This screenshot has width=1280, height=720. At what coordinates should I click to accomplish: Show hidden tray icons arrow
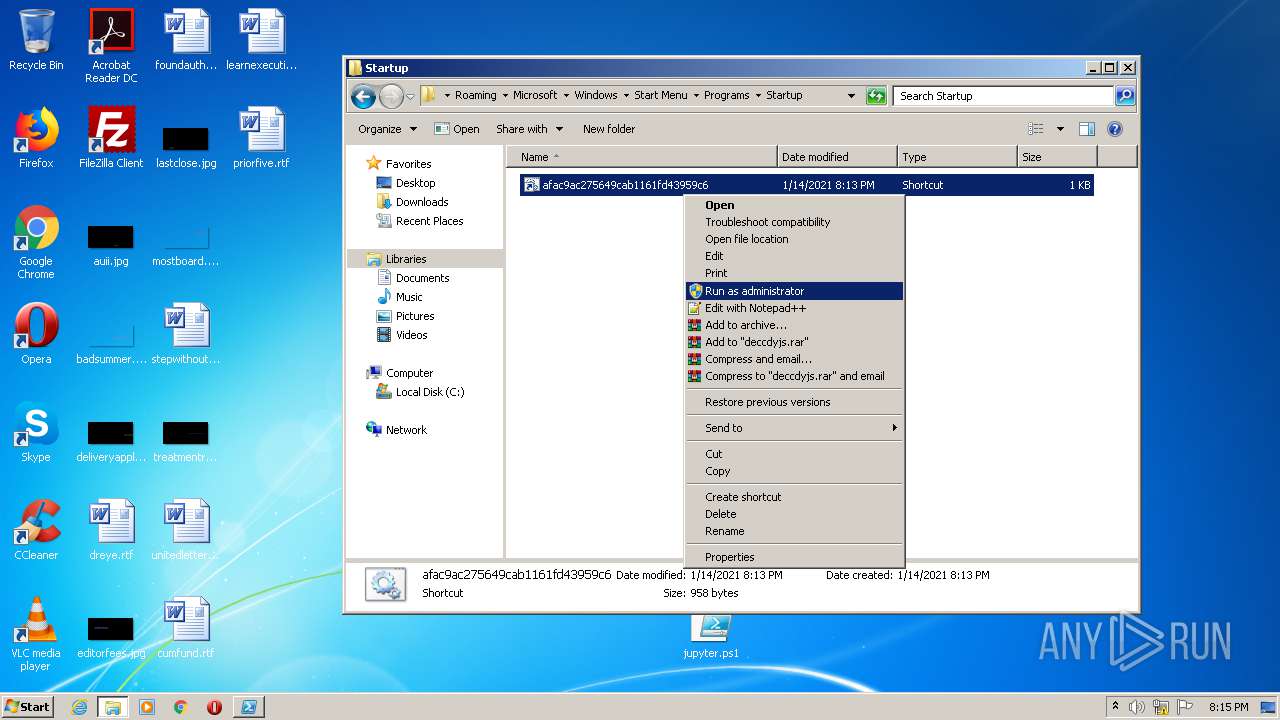click(x=1116, y=707)
